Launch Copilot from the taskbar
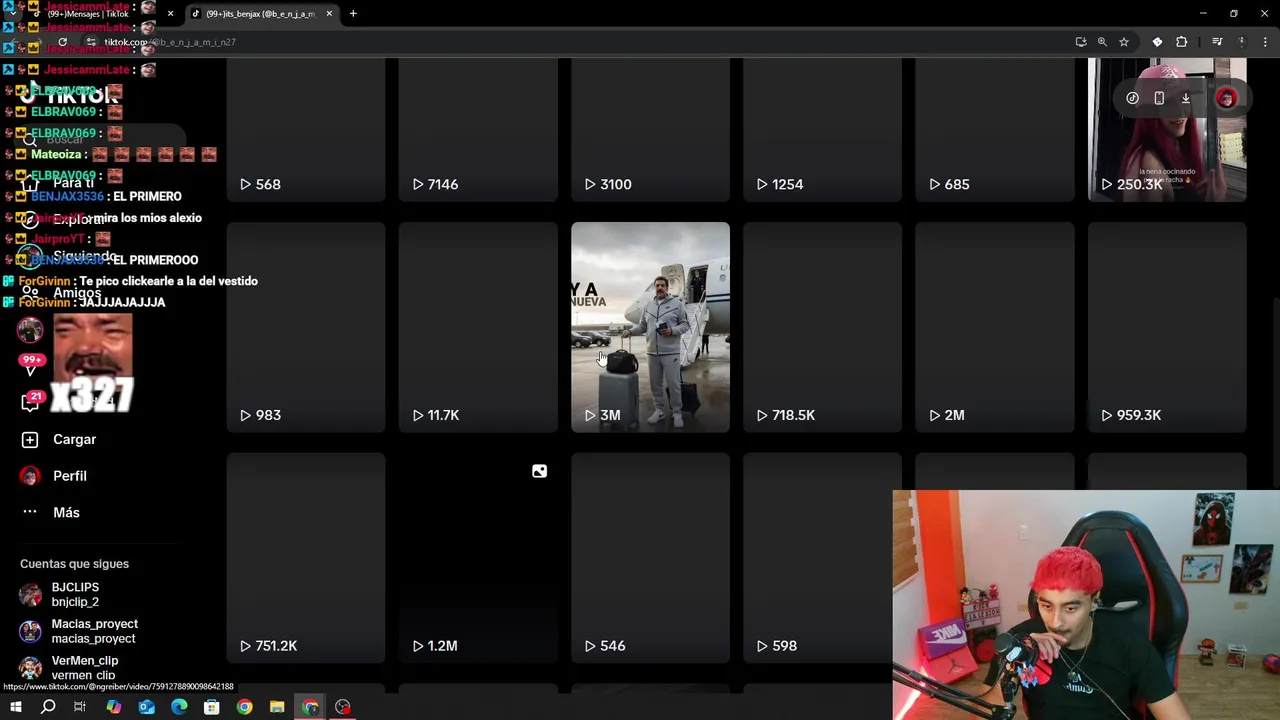 tap(114, 707)
